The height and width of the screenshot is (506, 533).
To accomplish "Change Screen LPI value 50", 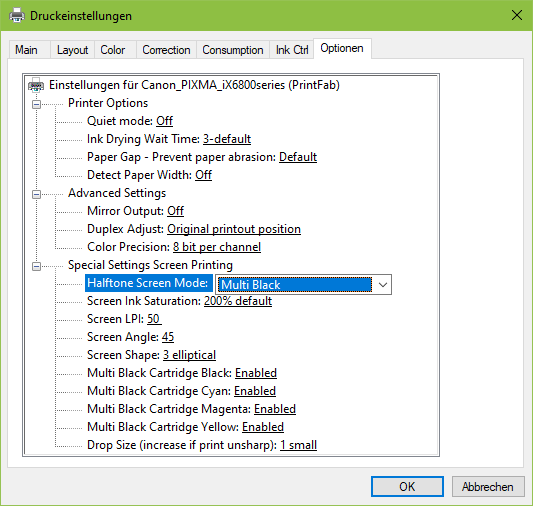I will pyautogui.click(x=154, y=319).
